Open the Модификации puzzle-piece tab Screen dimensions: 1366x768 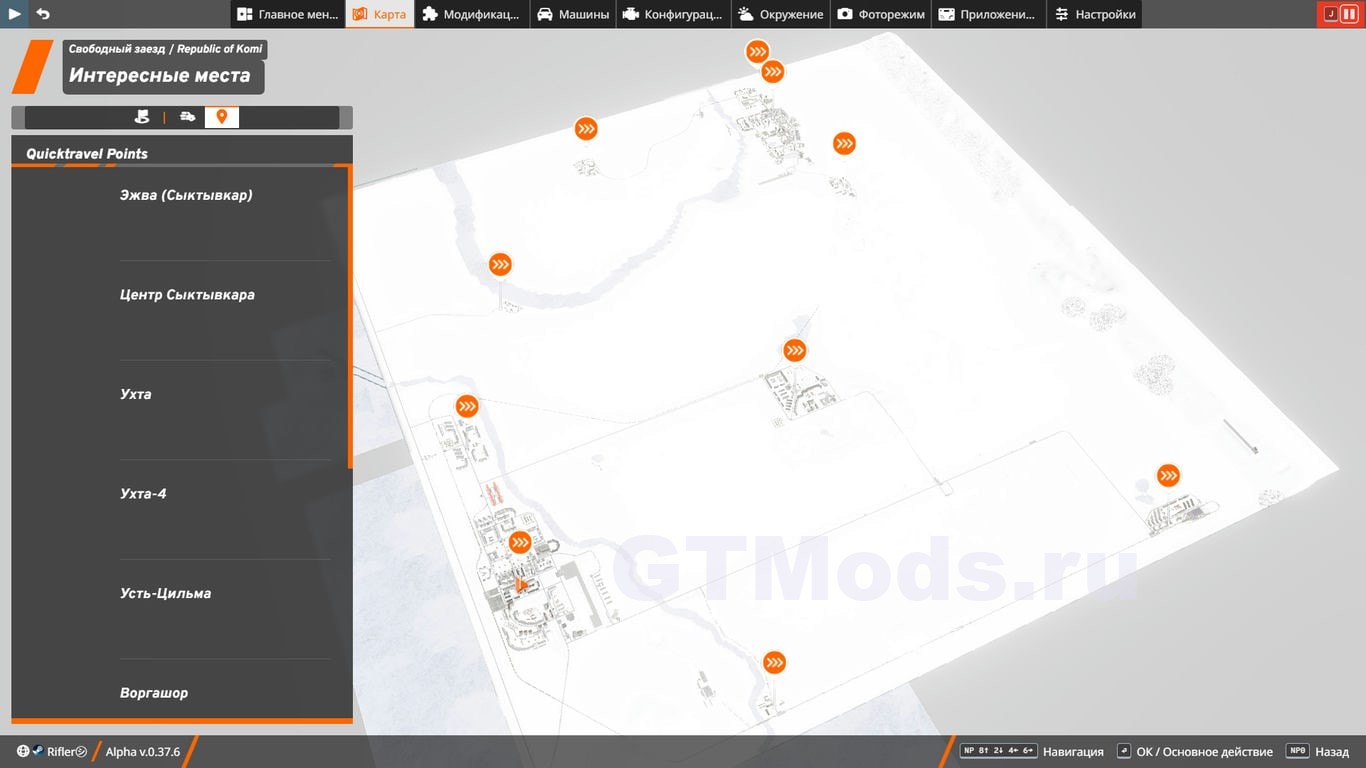tap(470, 14)
